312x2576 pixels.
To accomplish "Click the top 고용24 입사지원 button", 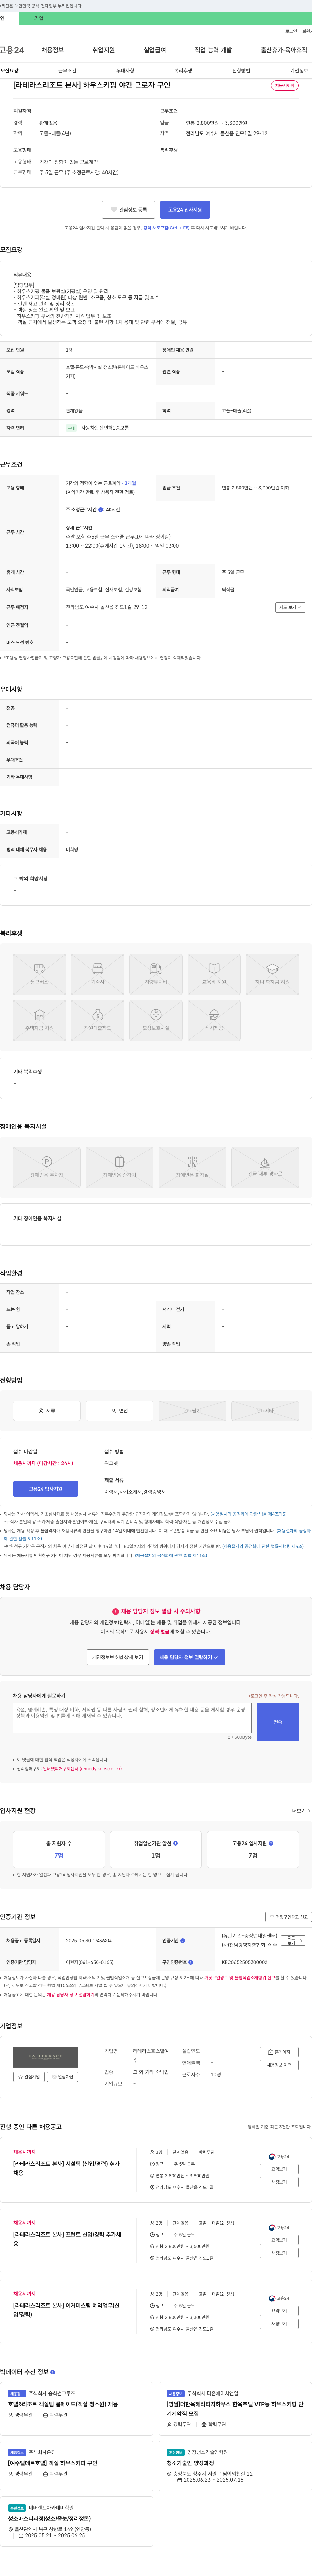I will click(x=185, y=210).
